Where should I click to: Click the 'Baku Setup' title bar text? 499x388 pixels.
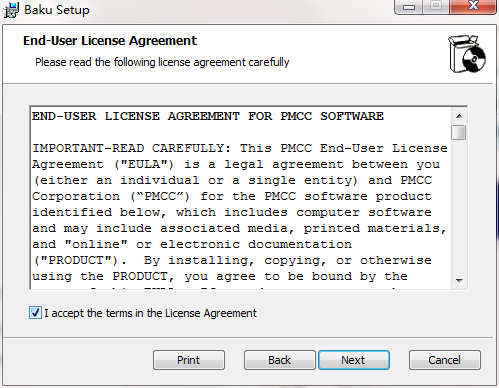click(x=57, y=10)
